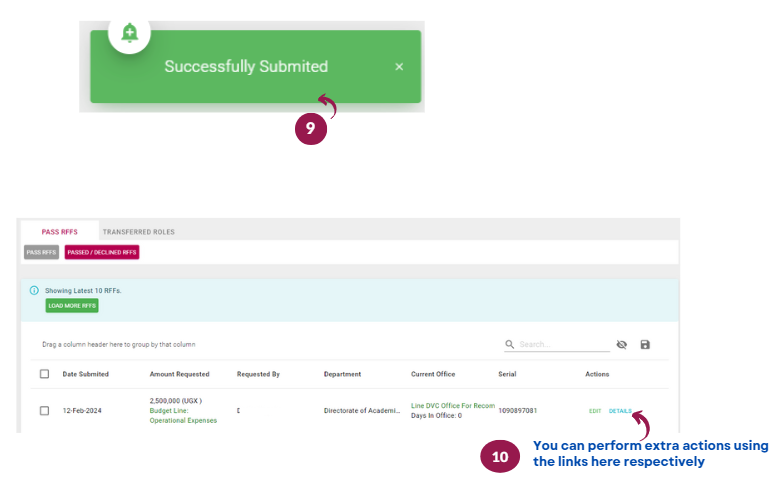Image resolution: width=772 pixels, height=482 pixels.
Task: Open the TRANSFERRED ROLES tab
Action: coord(139,232)
